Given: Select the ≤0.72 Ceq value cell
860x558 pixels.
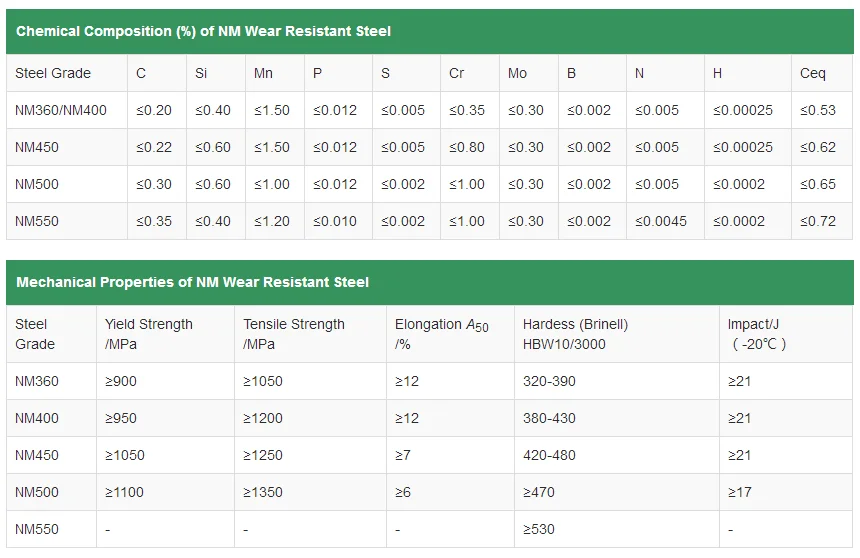Looking at the screenshot, I should [x=818, y=221].
